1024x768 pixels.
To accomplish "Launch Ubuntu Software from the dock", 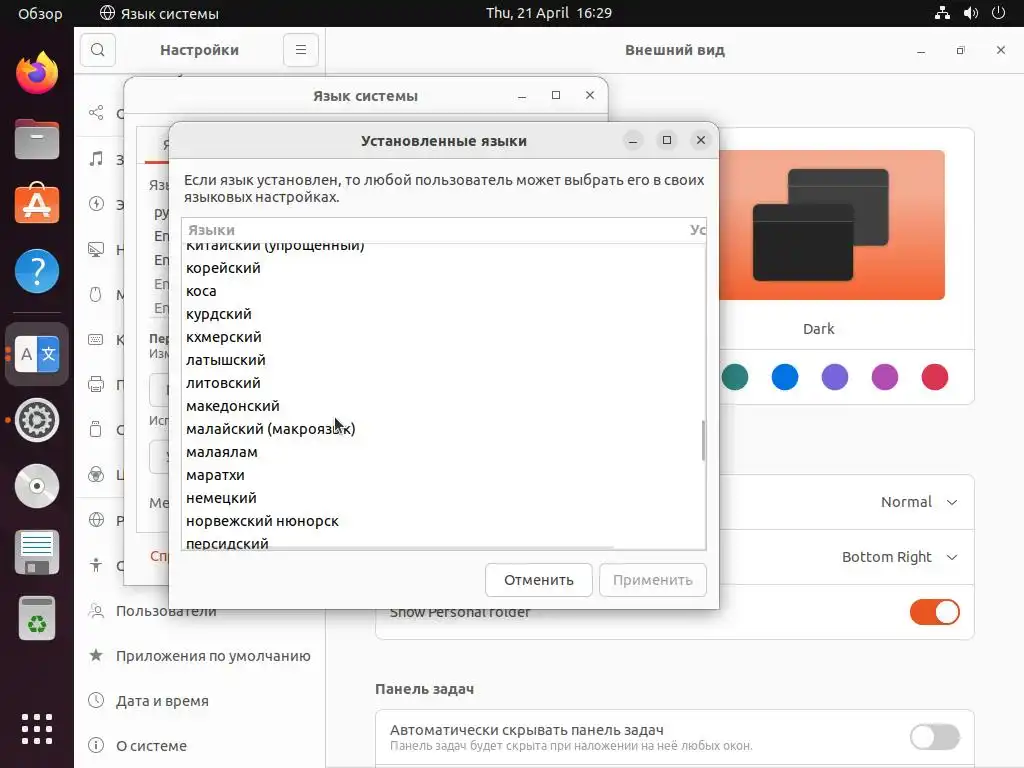I will 37,204.
